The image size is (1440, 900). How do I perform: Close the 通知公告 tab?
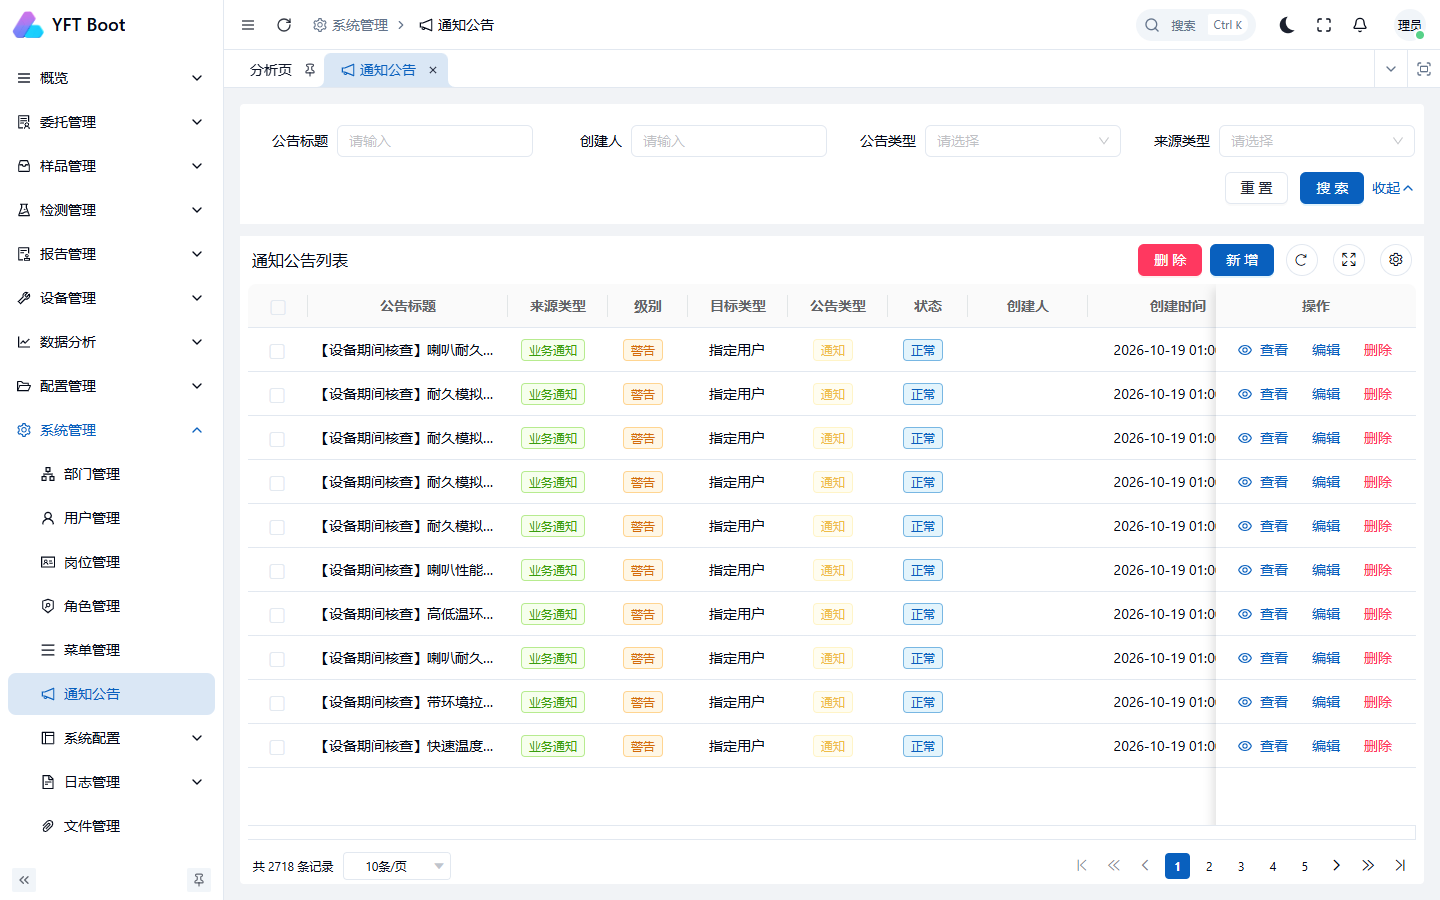click(x=433, y=70)
